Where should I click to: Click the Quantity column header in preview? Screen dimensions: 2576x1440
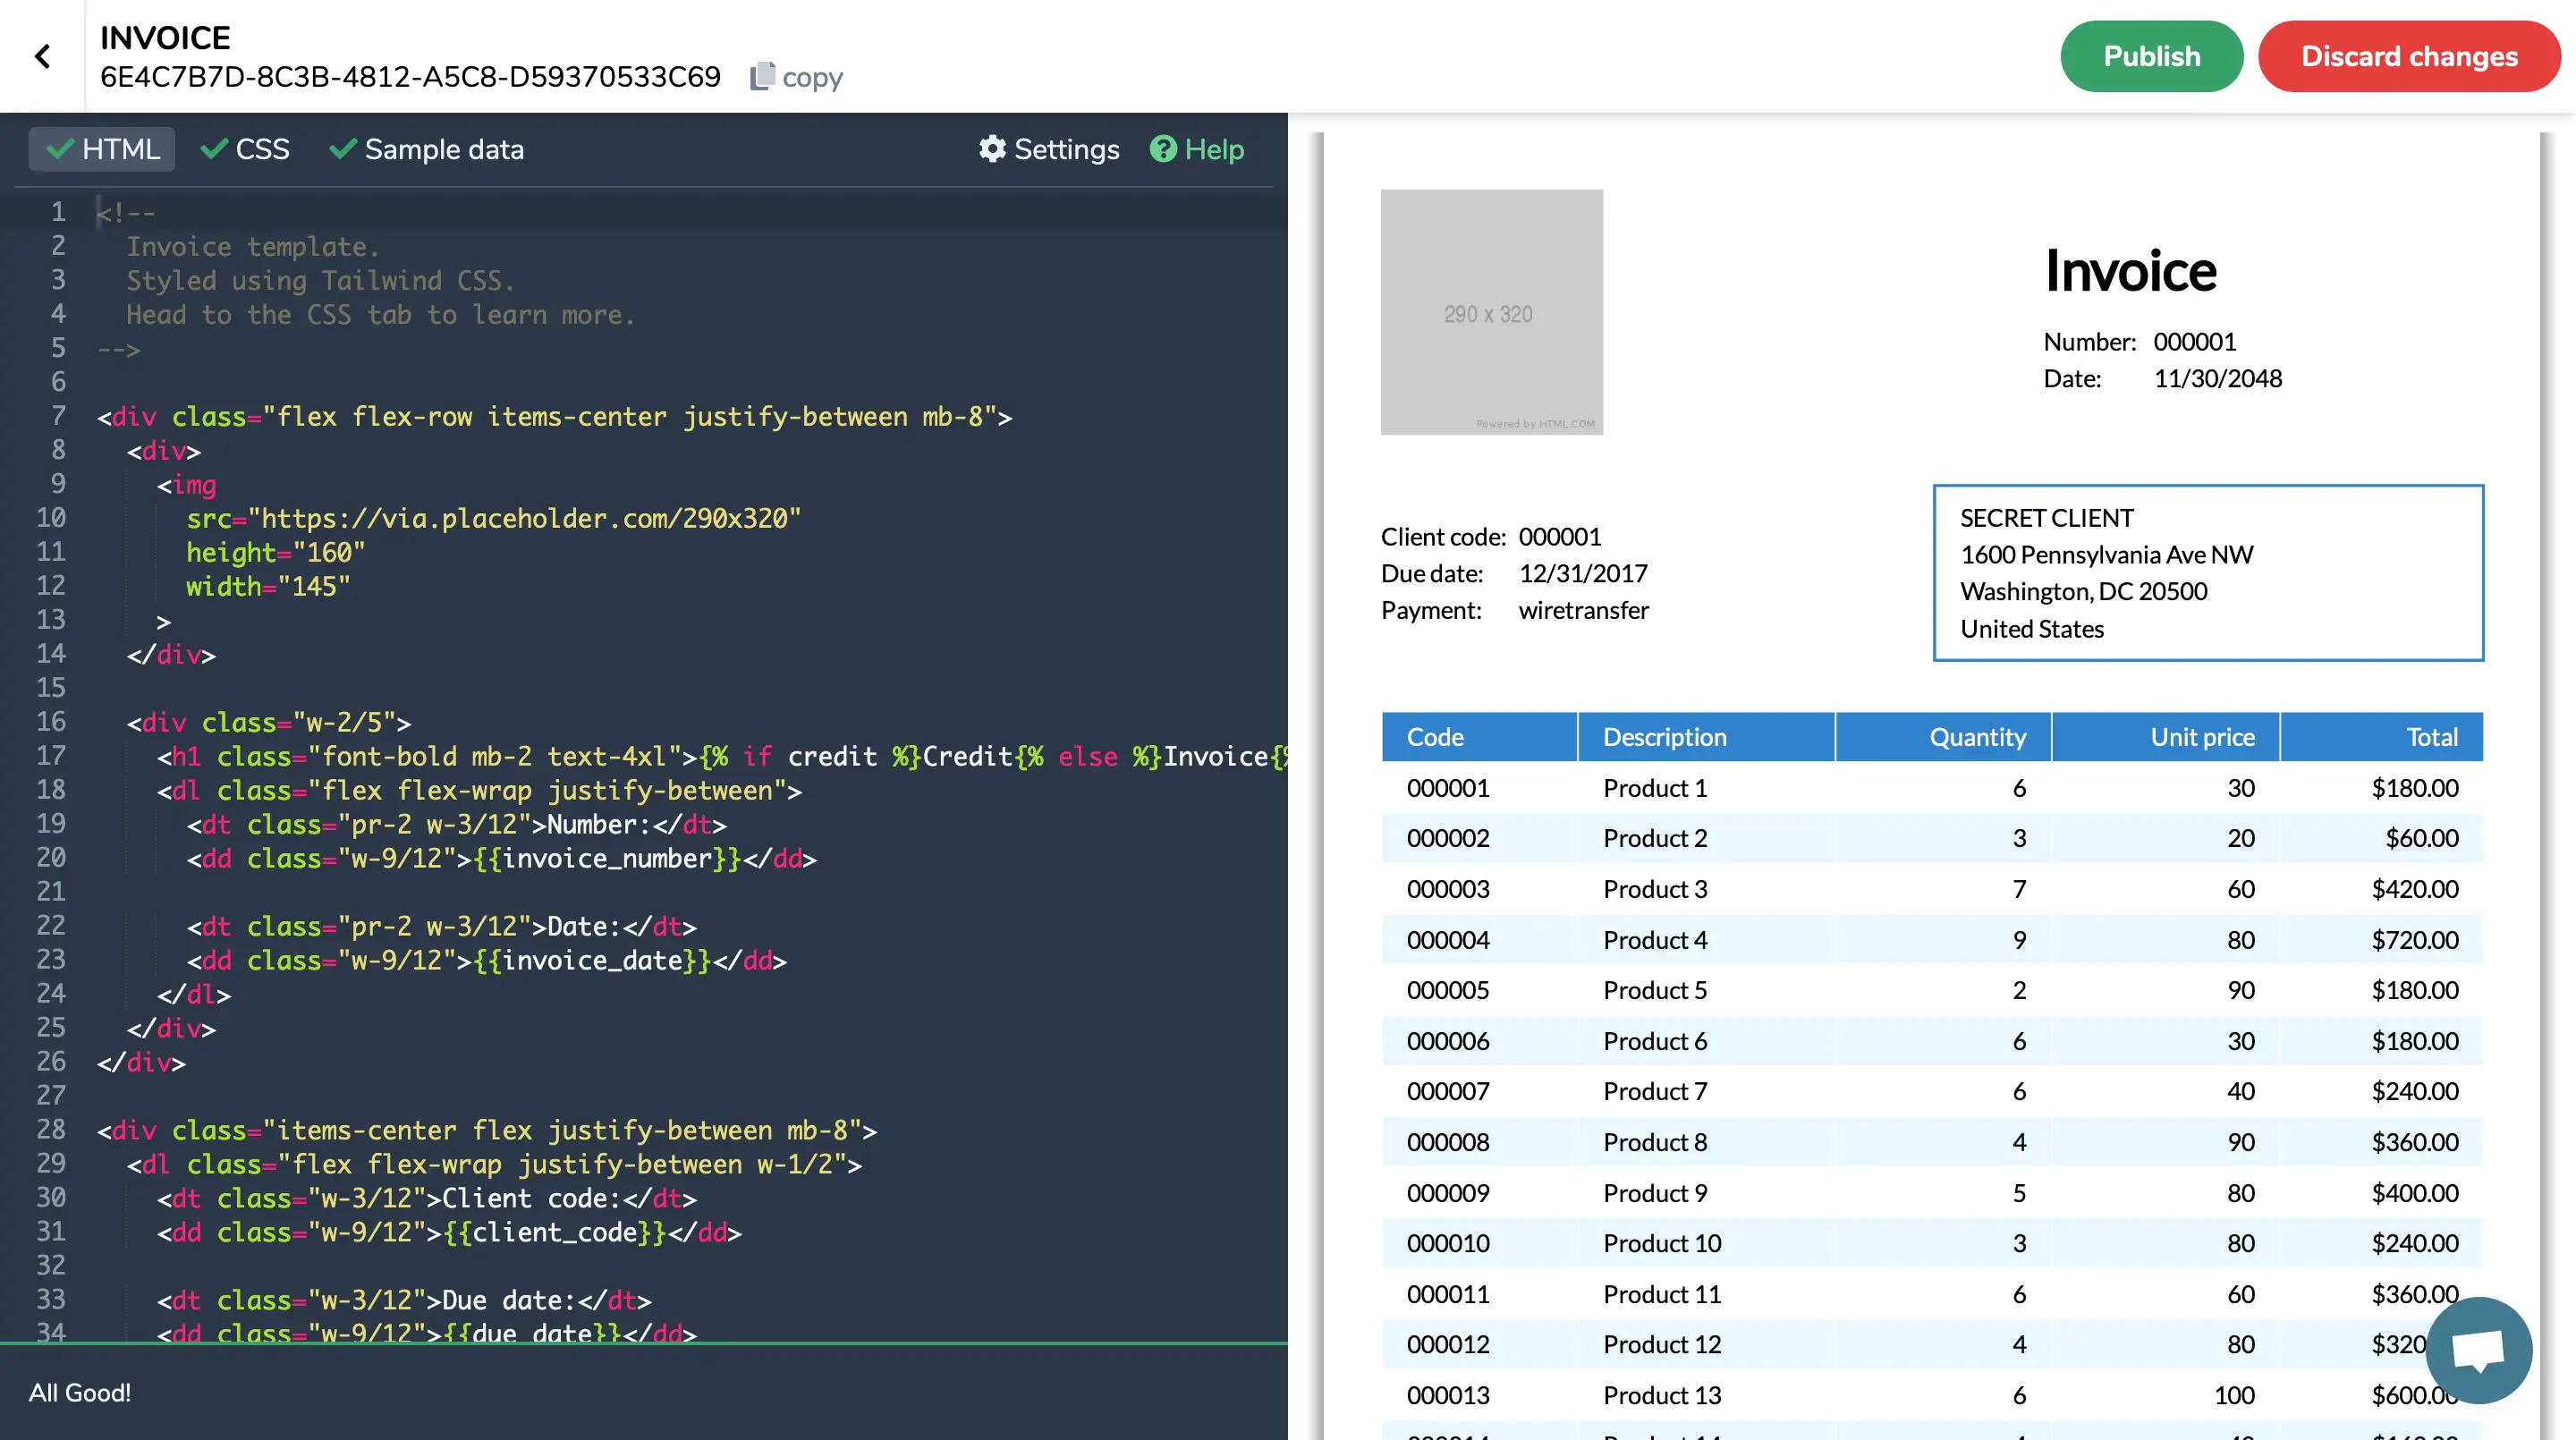(x=1976, y=737)
